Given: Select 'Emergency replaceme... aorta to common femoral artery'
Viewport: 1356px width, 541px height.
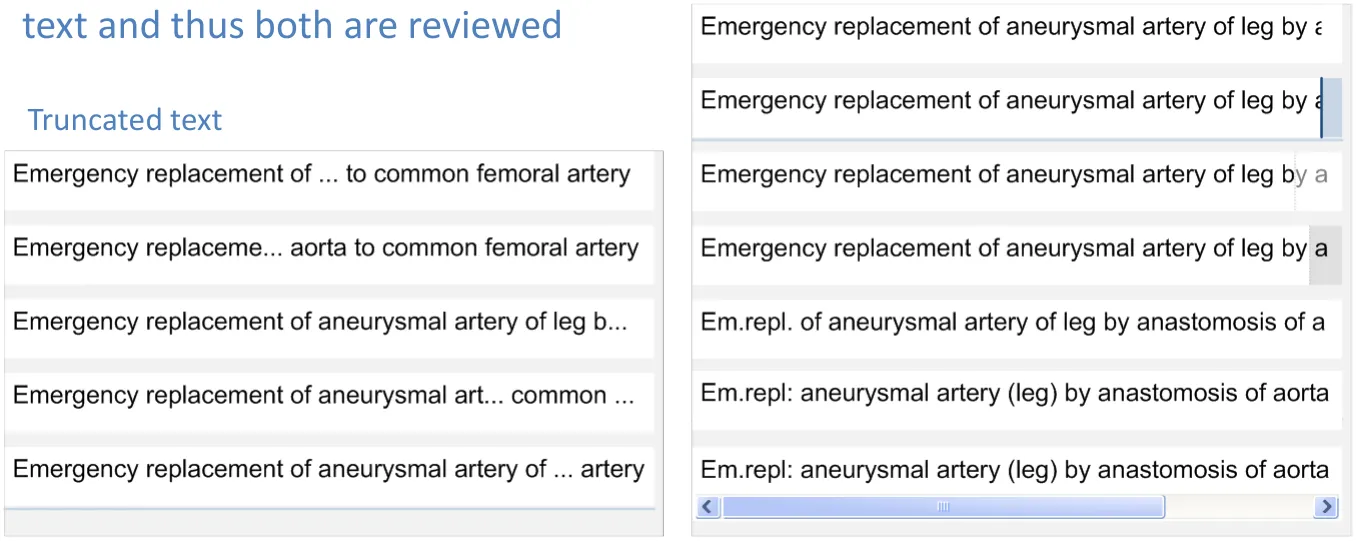Looking at the screenshot, I should click(325, 249).
